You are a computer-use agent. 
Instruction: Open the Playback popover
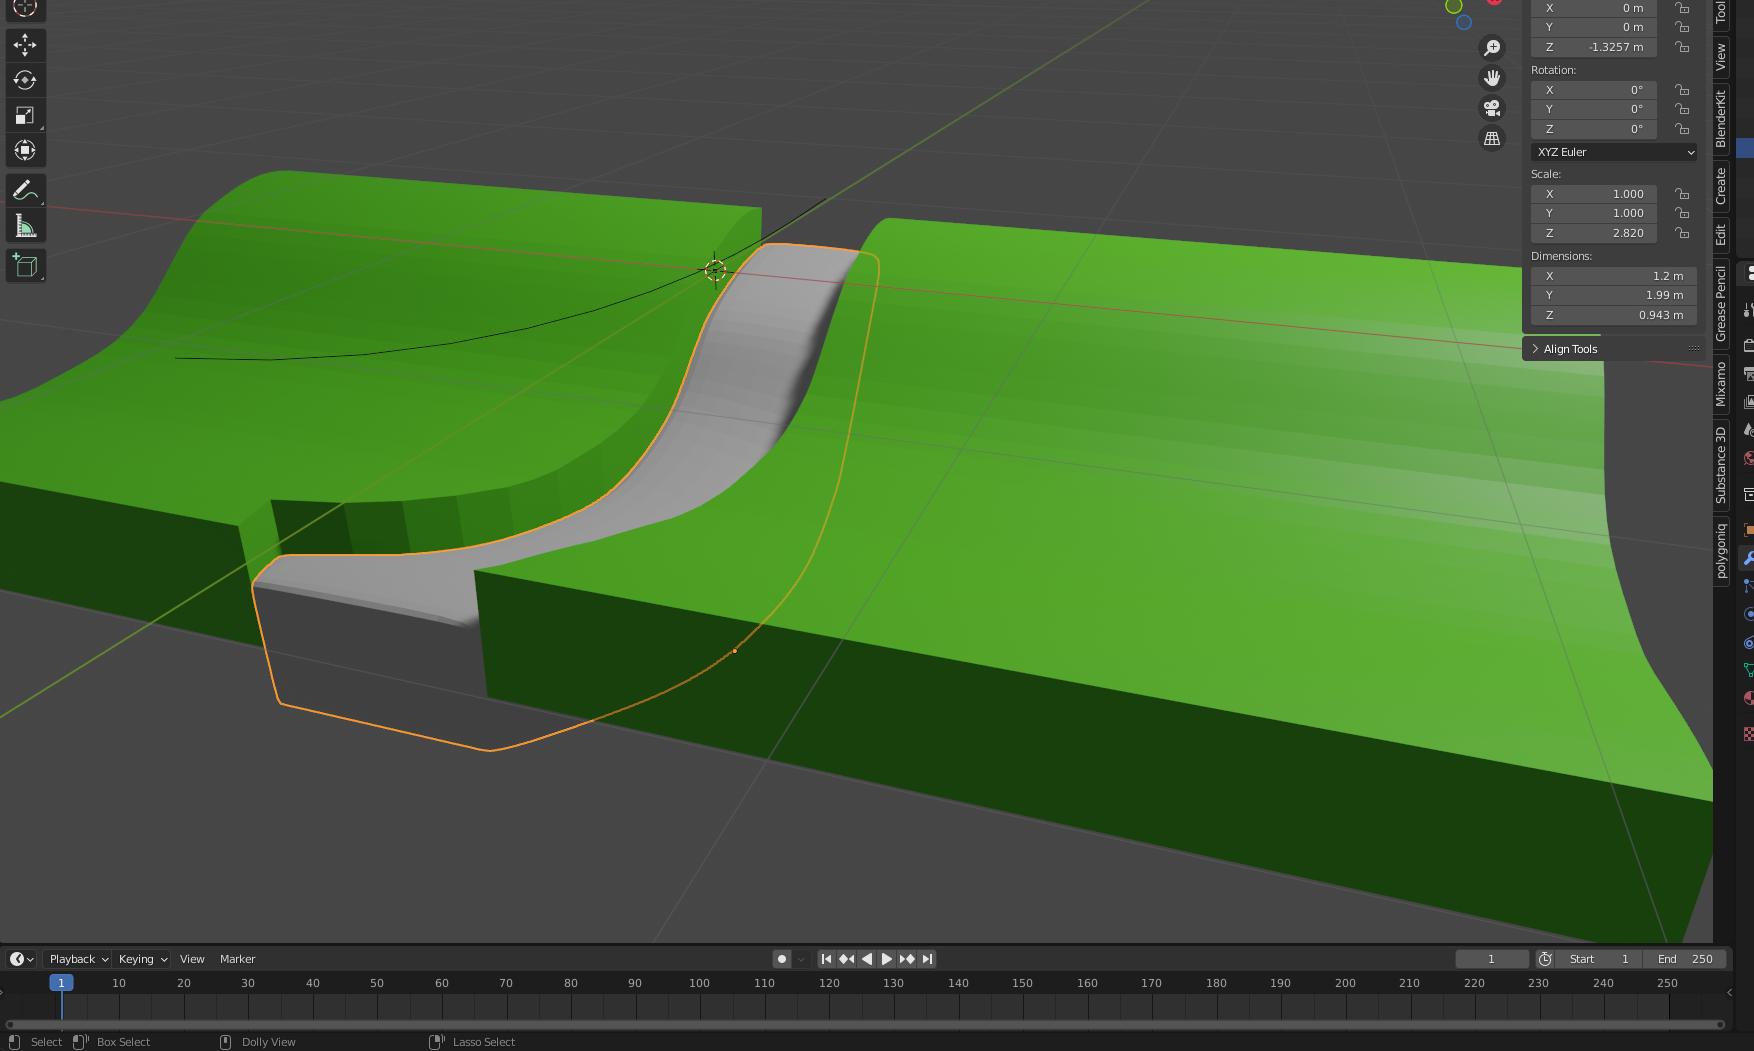pos(78,959)
